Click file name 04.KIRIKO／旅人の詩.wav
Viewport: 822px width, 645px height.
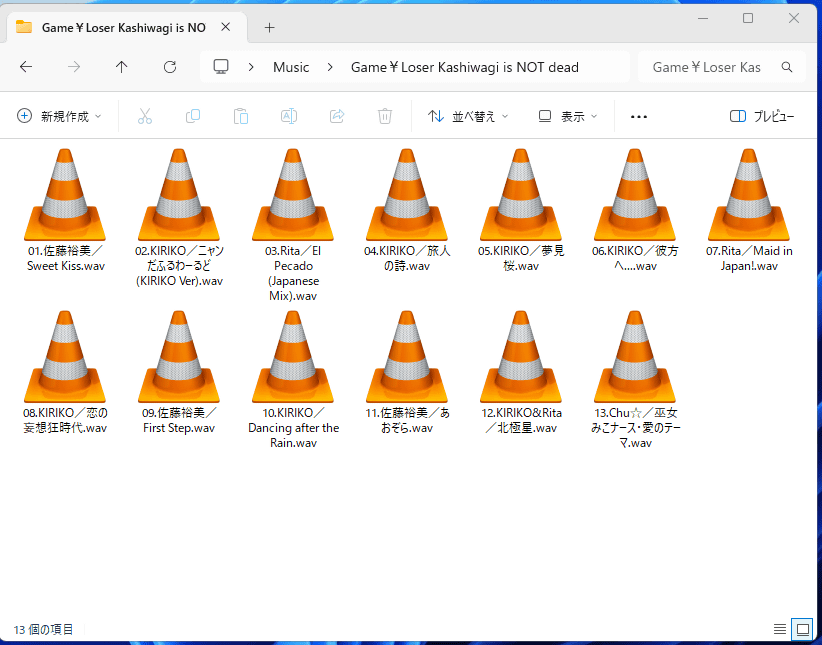point(407,259)
